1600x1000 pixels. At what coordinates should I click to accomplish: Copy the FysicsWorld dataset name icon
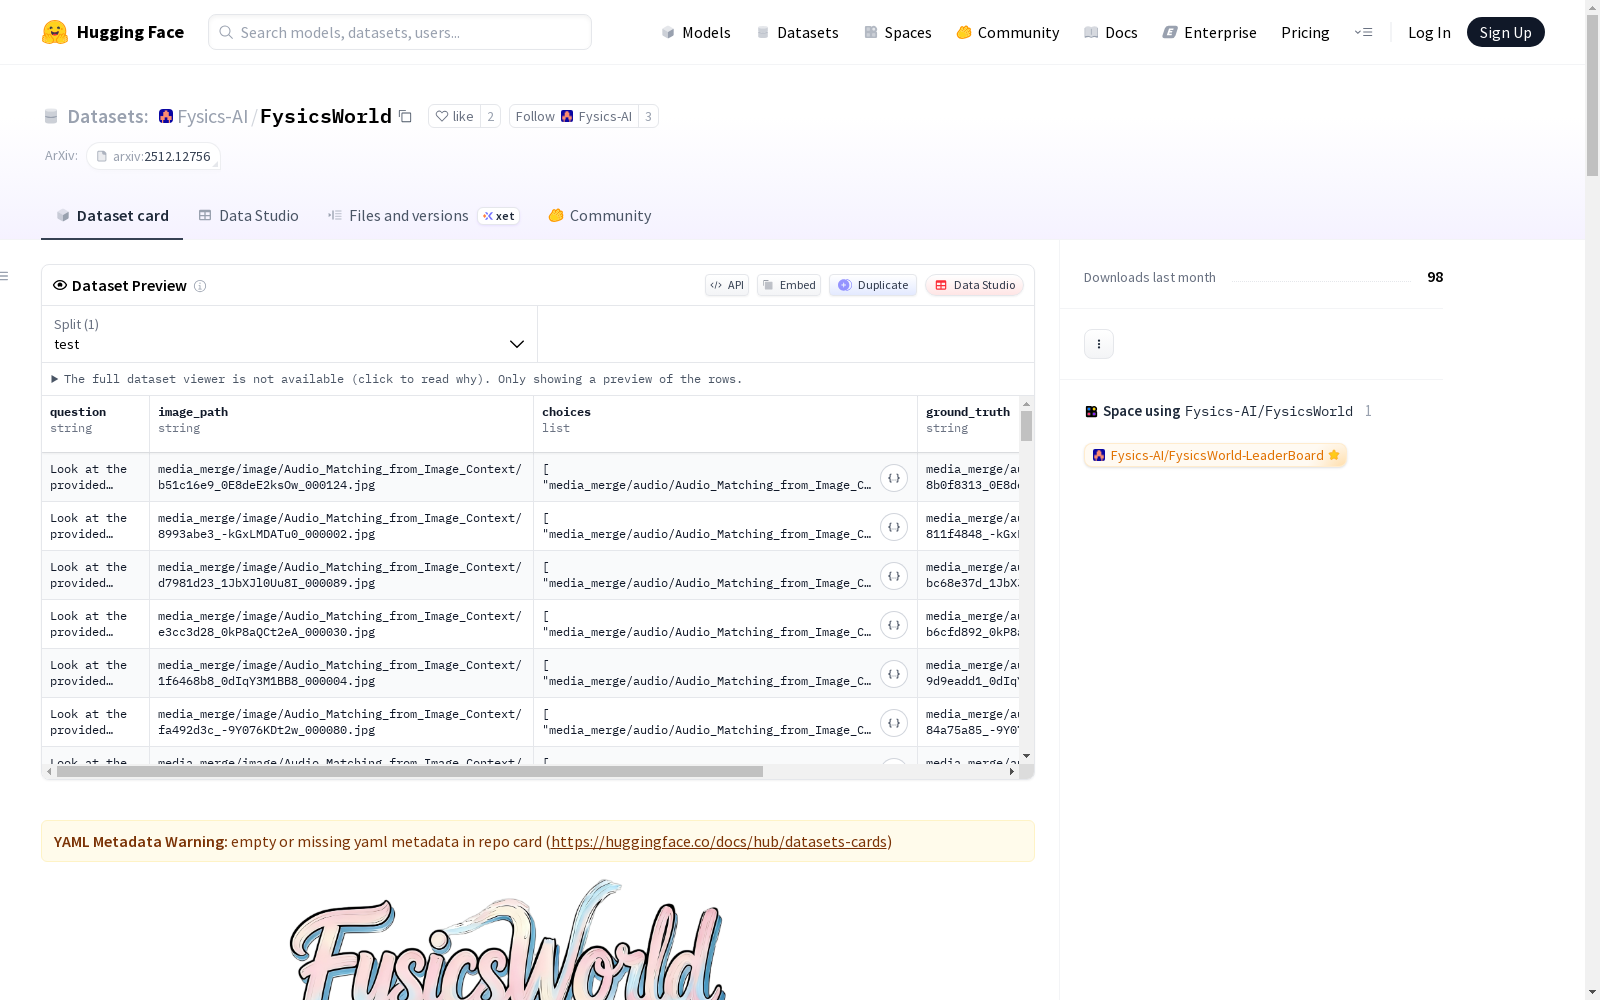click(x=405, y=116)
